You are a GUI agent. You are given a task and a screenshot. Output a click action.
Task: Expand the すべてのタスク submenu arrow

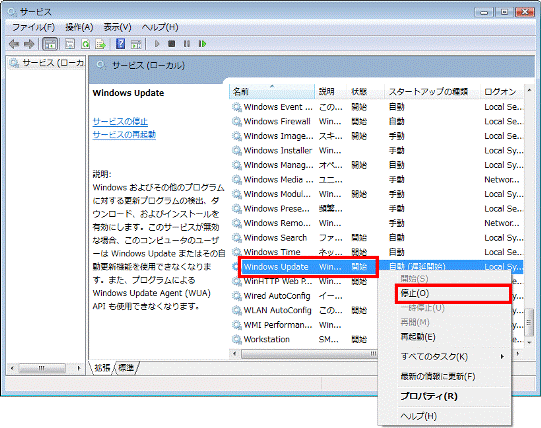click(x=502, y=357)
